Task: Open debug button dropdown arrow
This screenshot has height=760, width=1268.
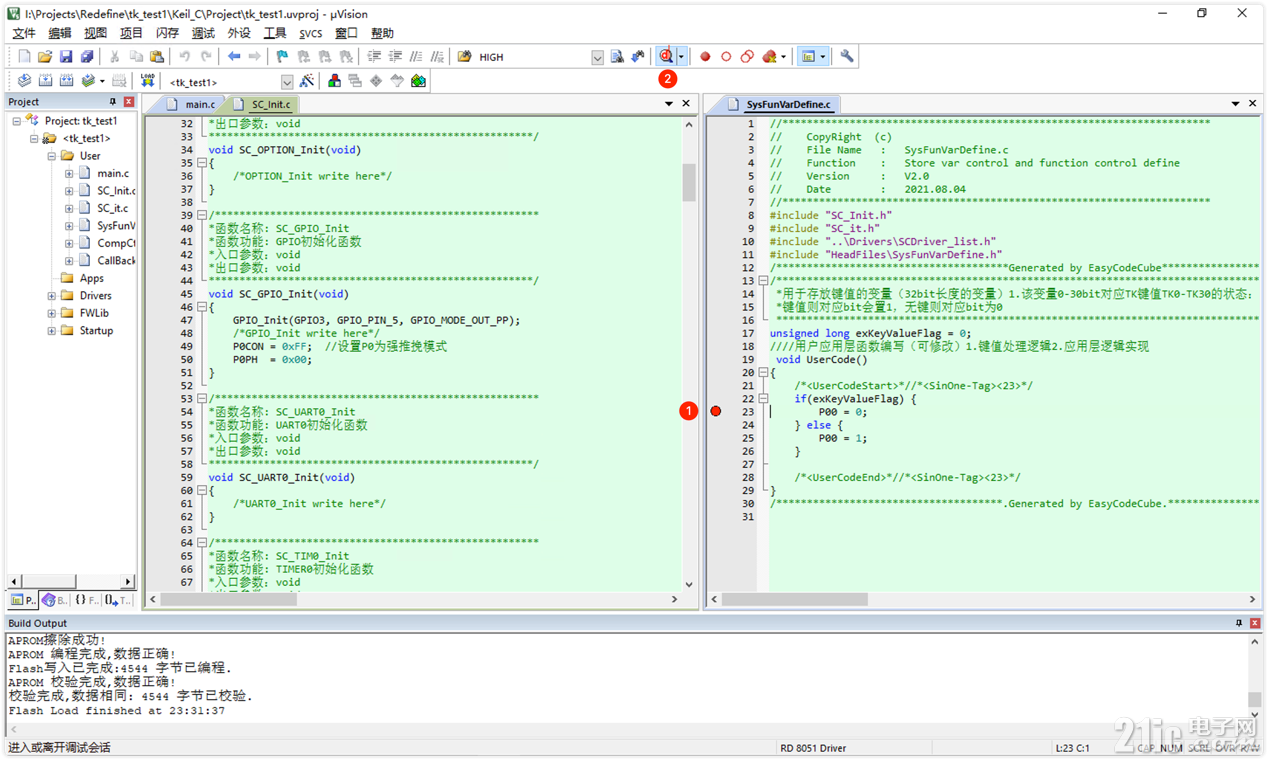Action: 681,57
